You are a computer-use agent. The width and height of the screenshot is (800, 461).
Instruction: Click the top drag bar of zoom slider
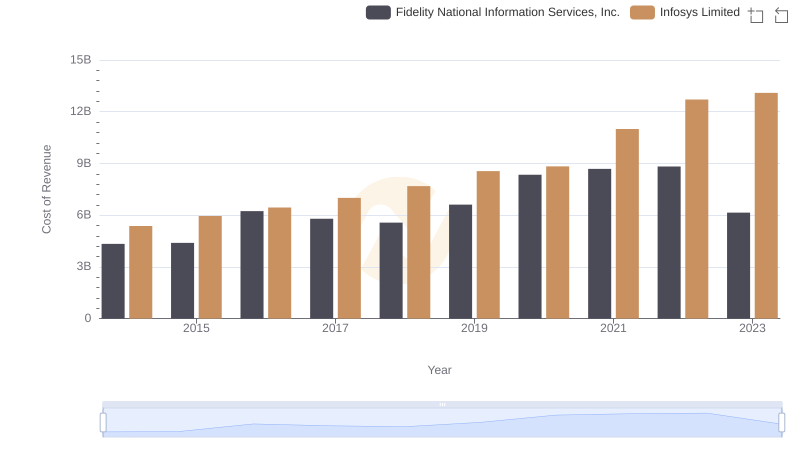[442, 404]
